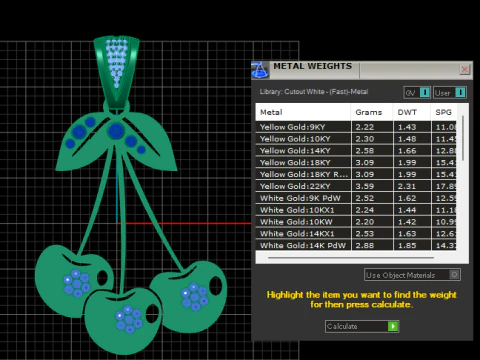Select the White Gold:14KX1 row
This screenshot has height=360, width=480.
point(356,234)
